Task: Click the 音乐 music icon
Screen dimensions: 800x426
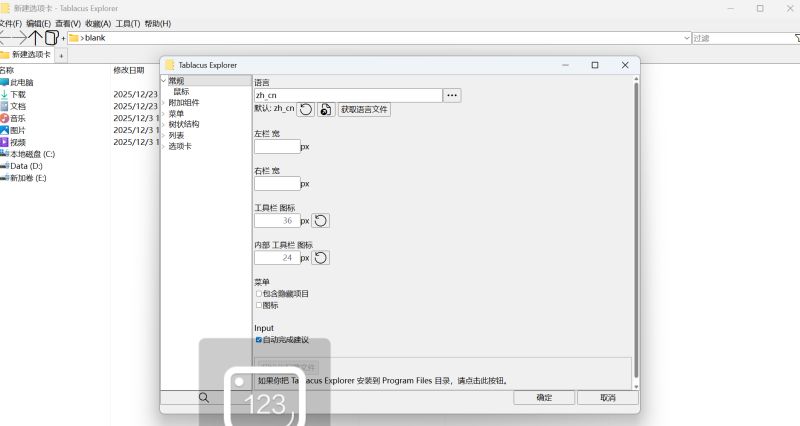Action: coord(5,118)
